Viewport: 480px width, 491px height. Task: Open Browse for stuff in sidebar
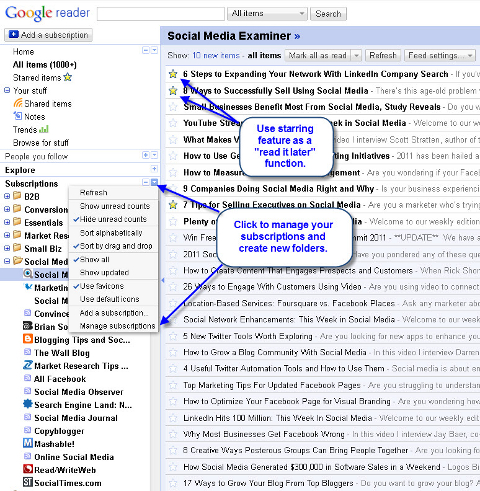click(41, 143)
